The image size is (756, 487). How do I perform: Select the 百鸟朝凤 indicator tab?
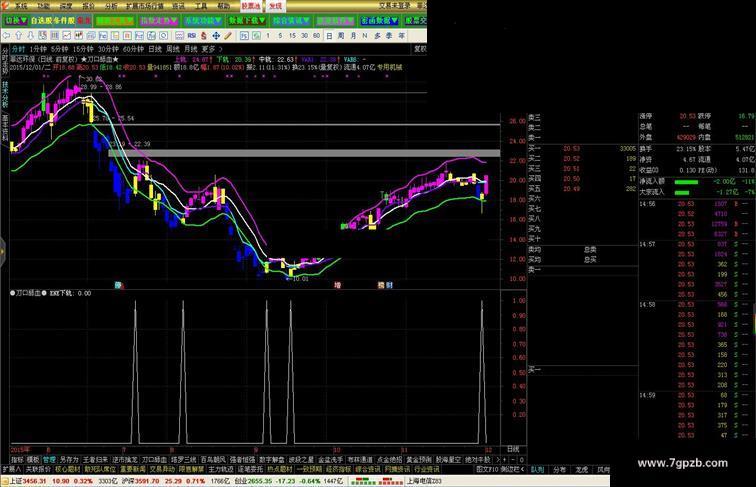click(x=213, y=460)
